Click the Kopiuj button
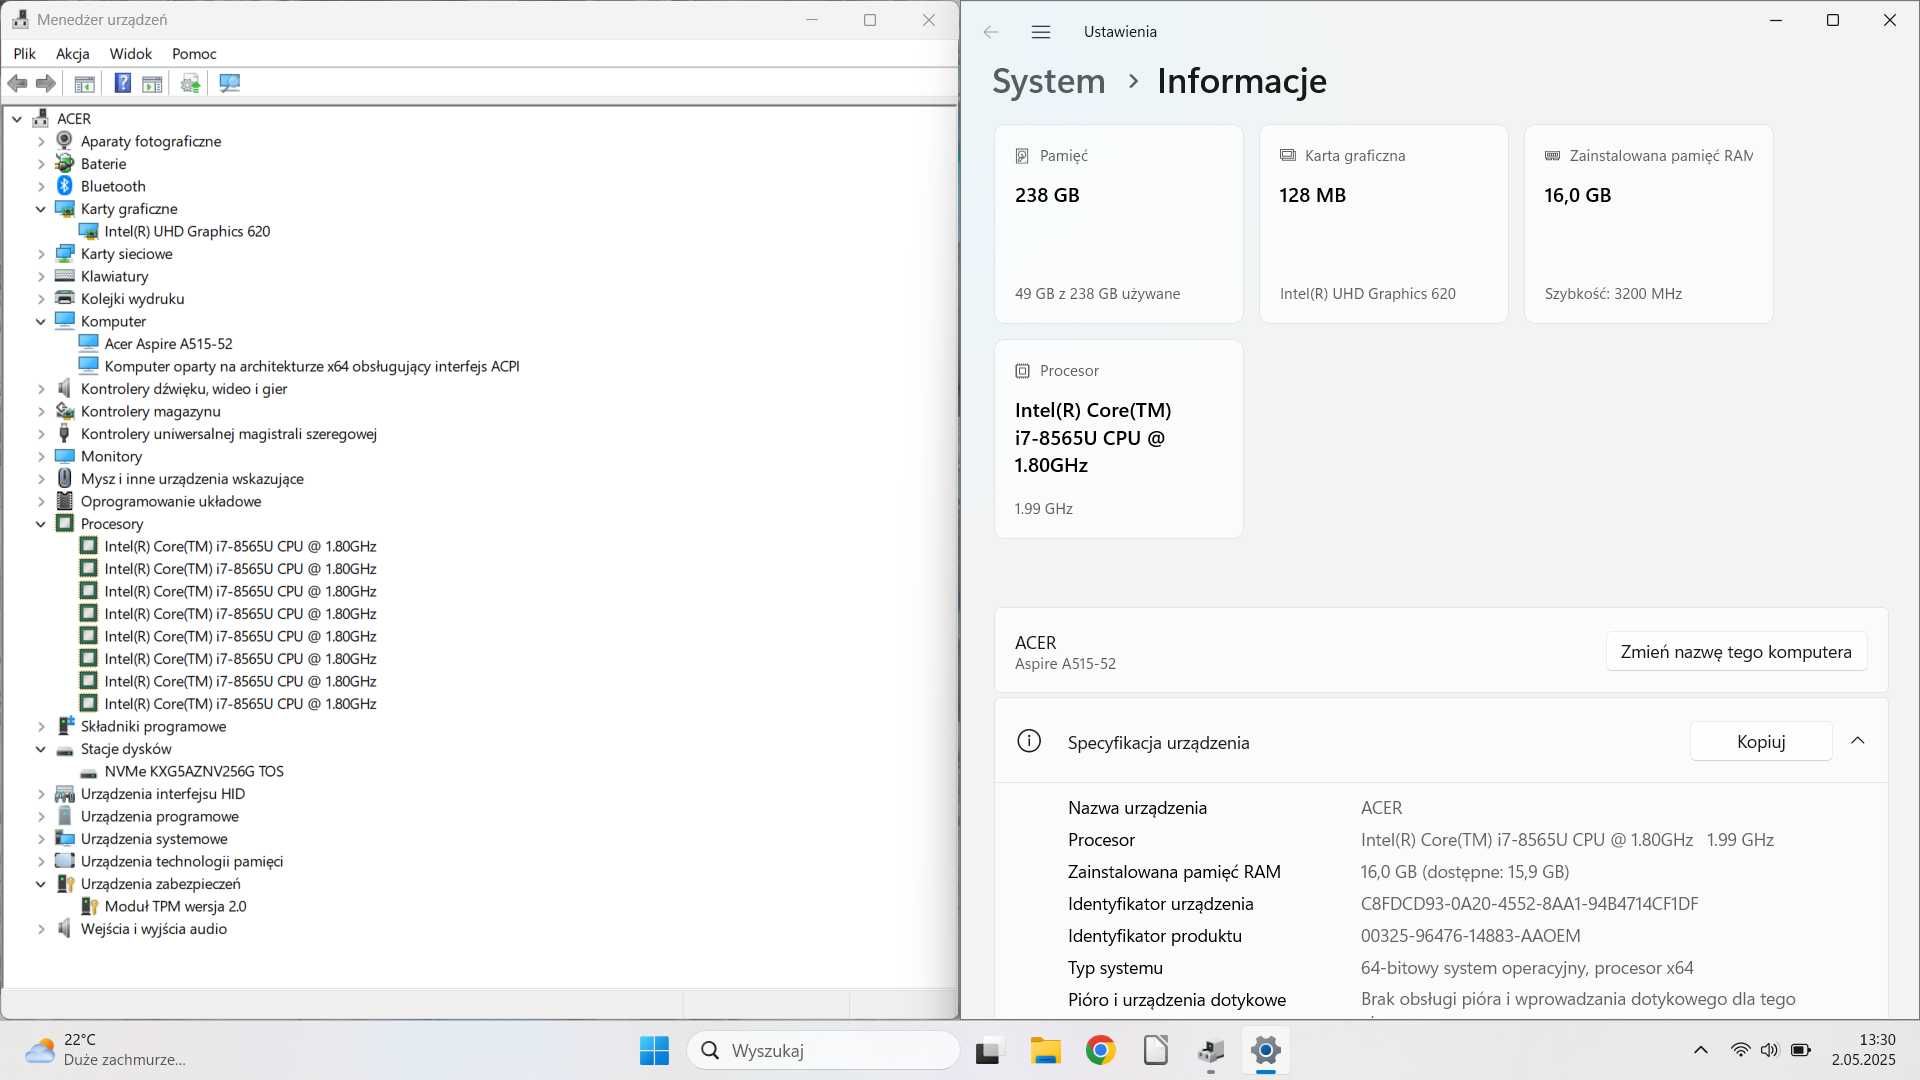The image size is (1920, 1080). pos(1761,742)
